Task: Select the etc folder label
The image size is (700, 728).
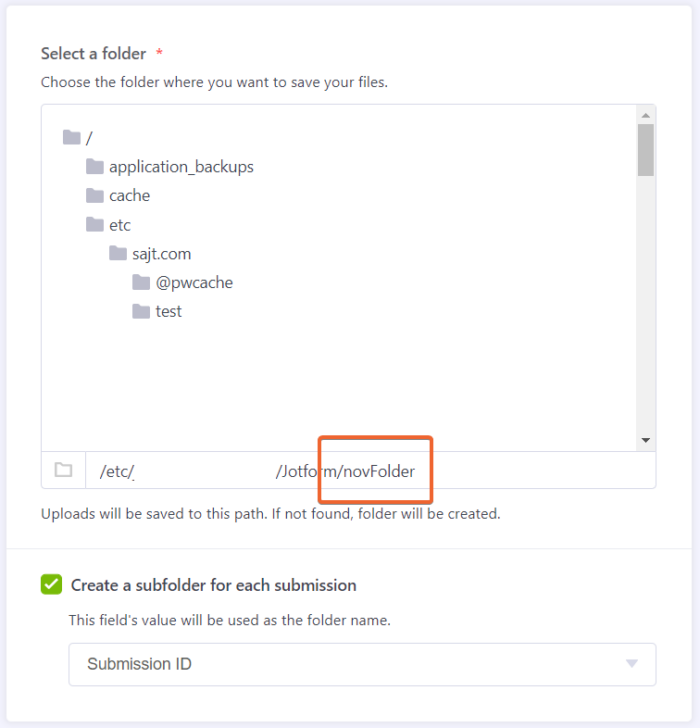Action: point(120,224)
